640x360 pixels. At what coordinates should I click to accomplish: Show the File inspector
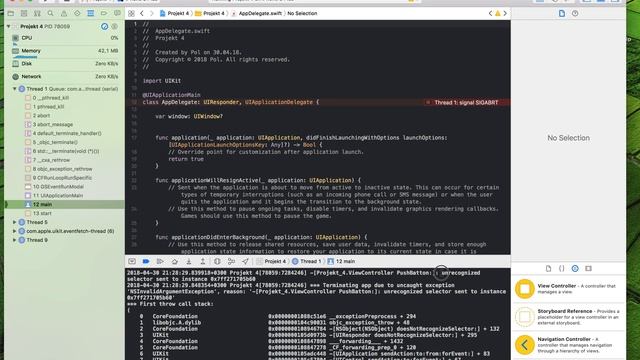click(x=562, y=13)
